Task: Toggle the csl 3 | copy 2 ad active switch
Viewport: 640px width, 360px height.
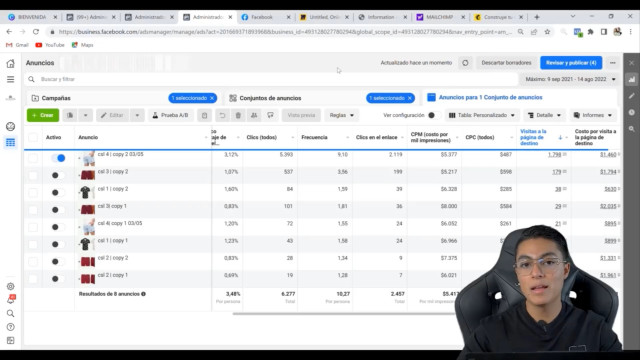Action: pyautogui.click(x=57, y=175)
